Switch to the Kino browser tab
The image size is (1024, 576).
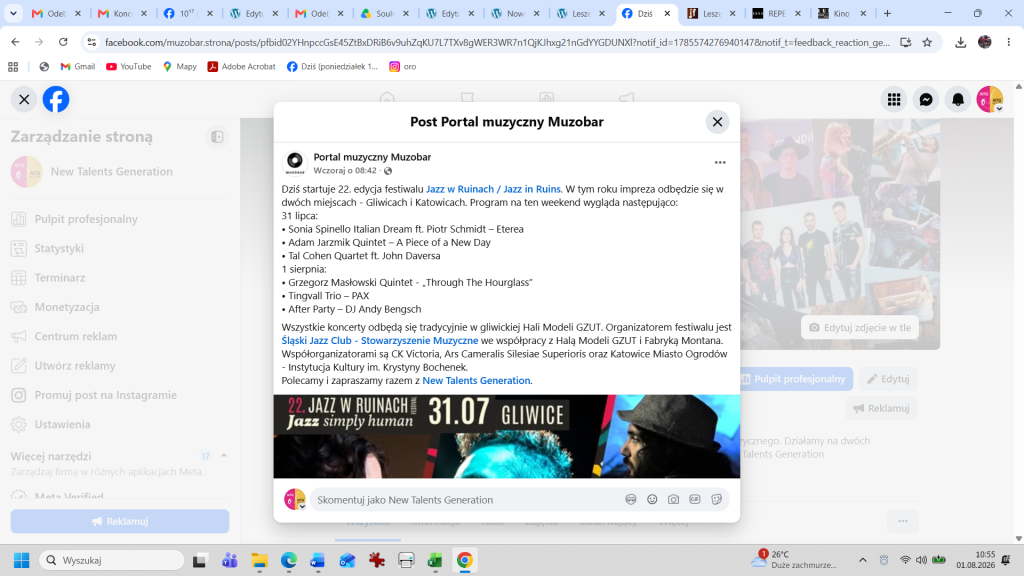click(x=842, y=13)
